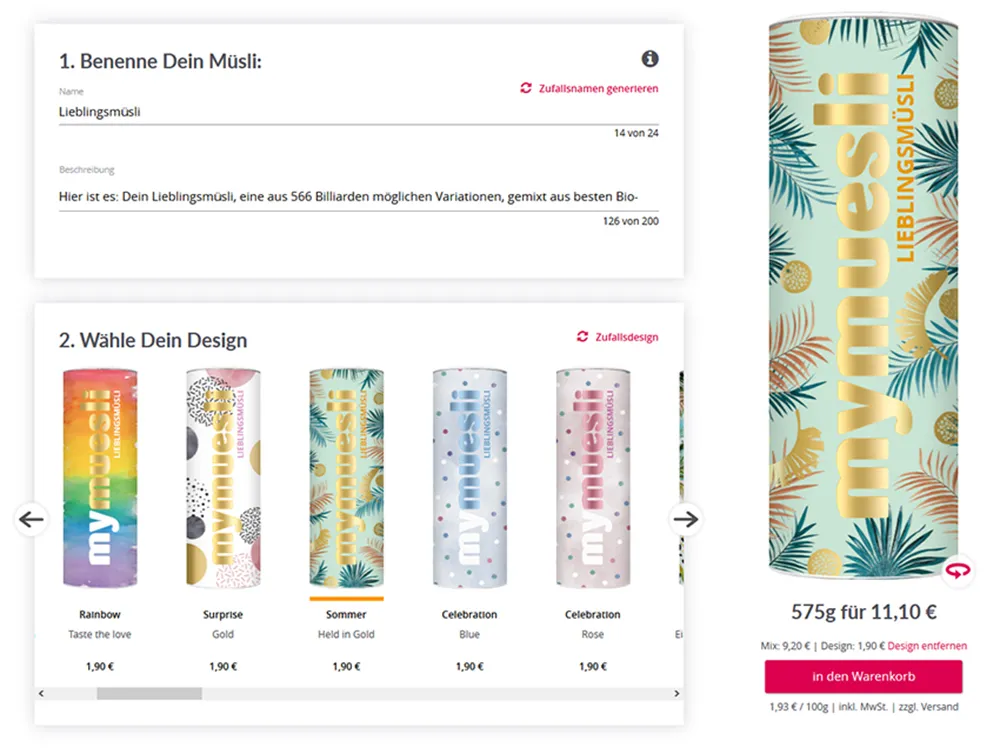The width and height of the screenshot is (1000, 754).
Task: Select the Celebration Blue design
Action: [x=469, y=480]
